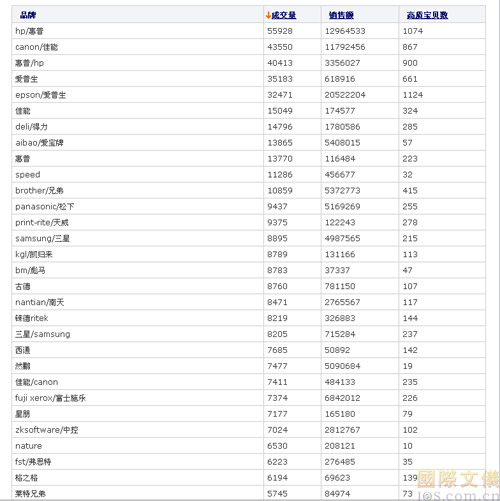Click the 20522204 sales value
500x501 pixels.
pos(345,95)
